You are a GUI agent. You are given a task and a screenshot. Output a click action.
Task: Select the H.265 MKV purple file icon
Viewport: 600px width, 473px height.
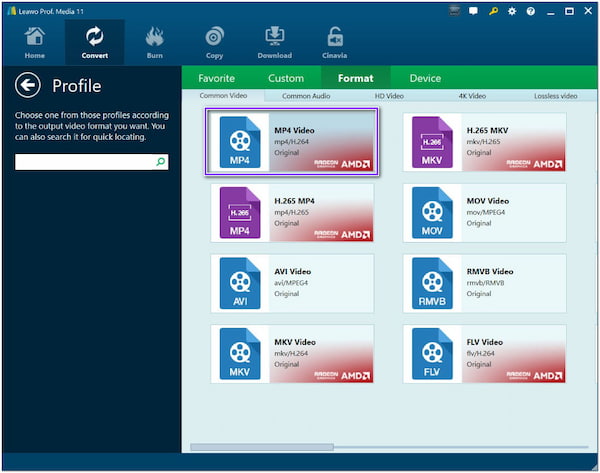click(x=432, y=142)
